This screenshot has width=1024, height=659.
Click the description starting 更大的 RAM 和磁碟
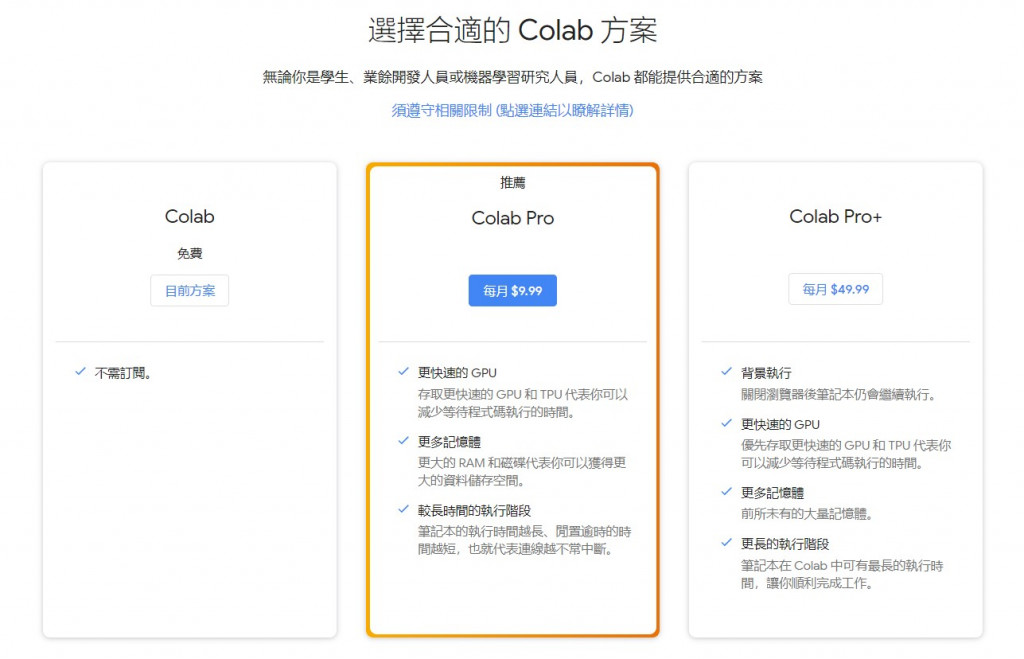[522, 472]
